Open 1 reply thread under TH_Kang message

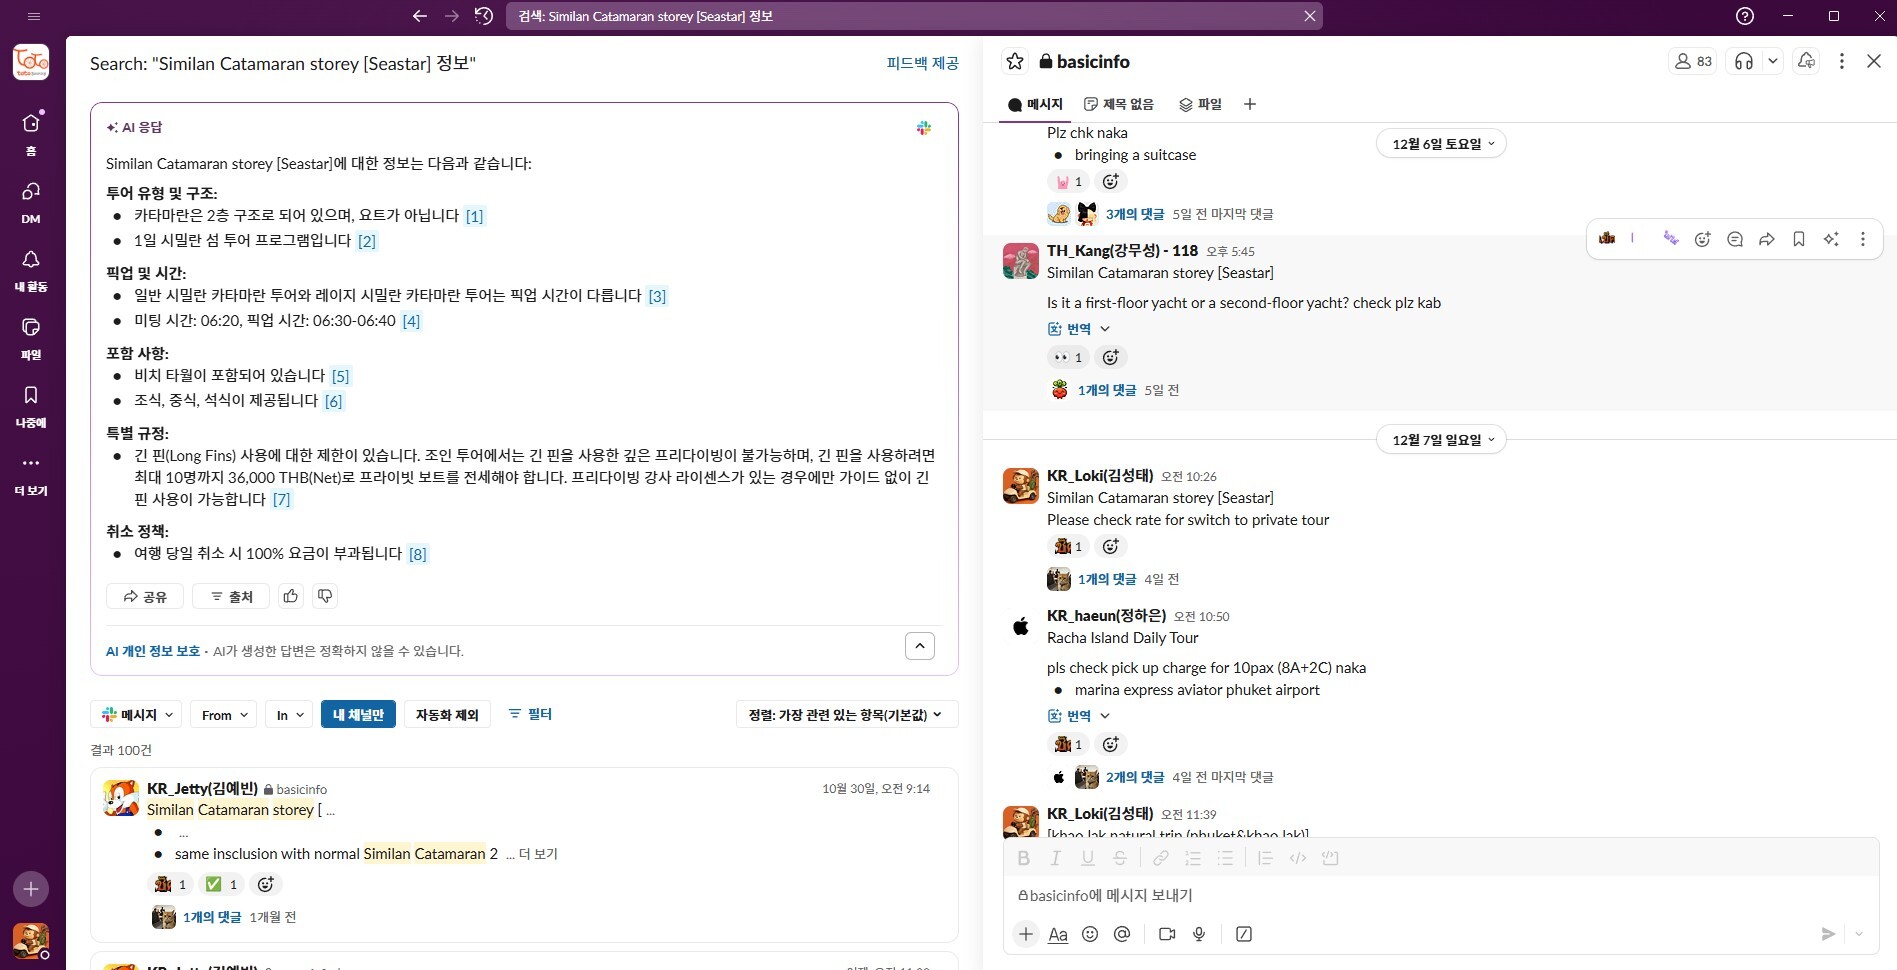coord(1107,390)
